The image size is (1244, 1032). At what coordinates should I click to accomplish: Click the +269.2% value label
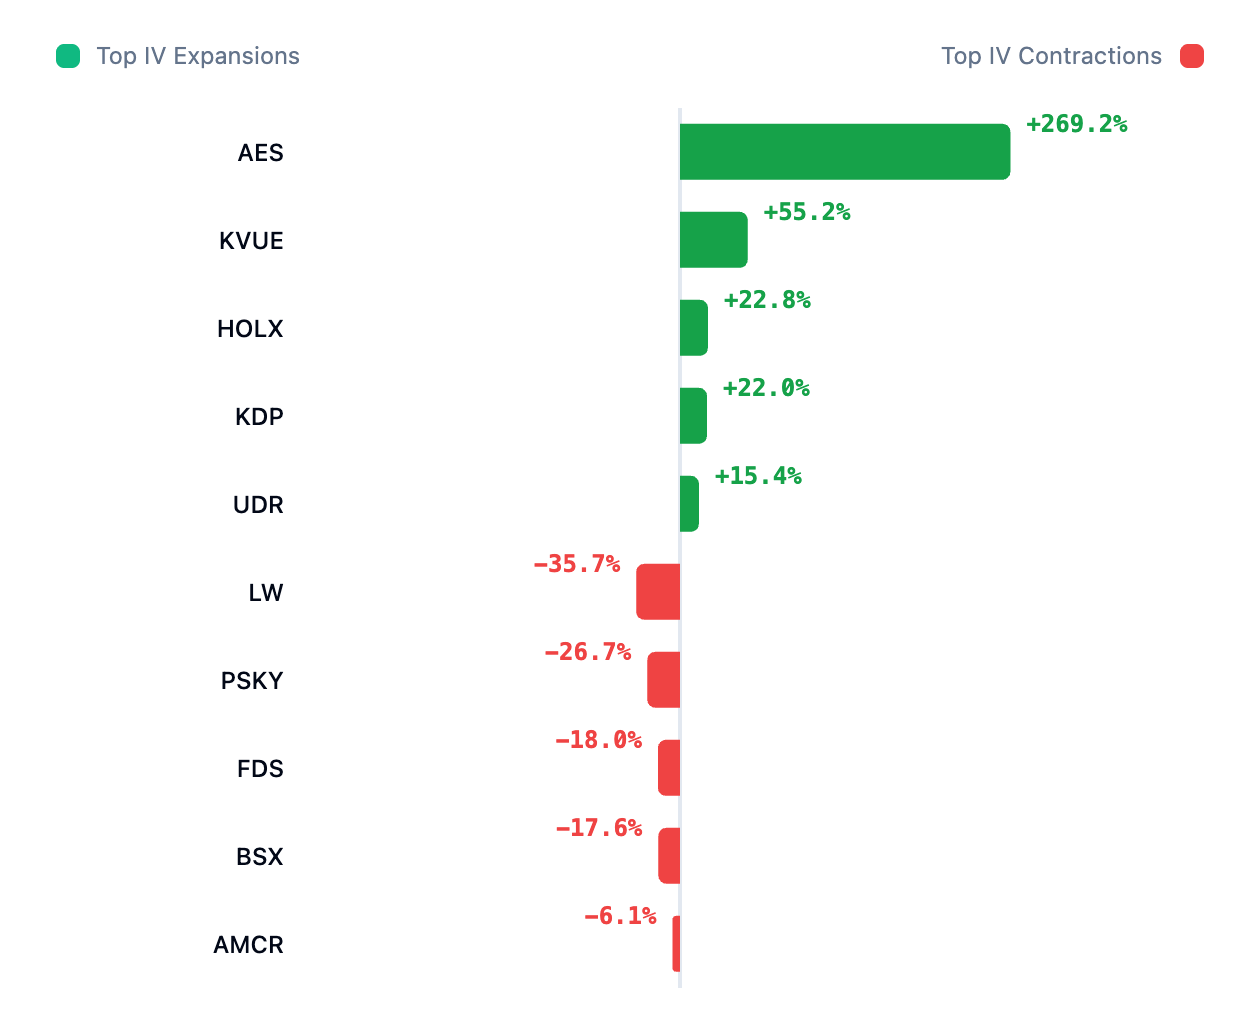[x=1076, y=124]
